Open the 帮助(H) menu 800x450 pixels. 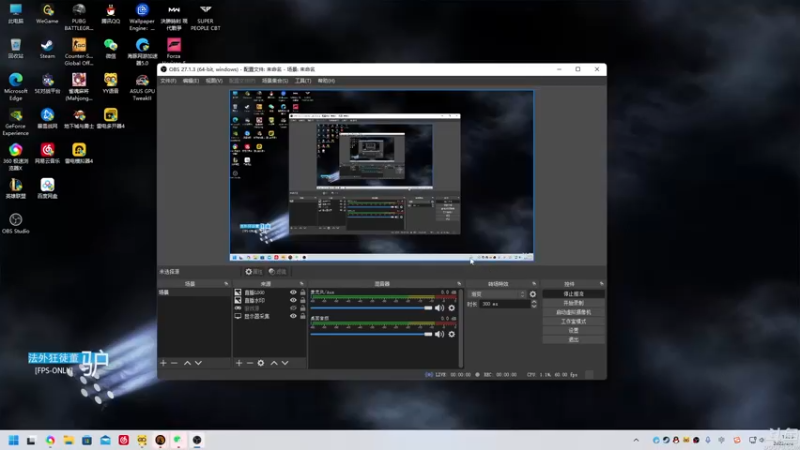tap(326, 81)
